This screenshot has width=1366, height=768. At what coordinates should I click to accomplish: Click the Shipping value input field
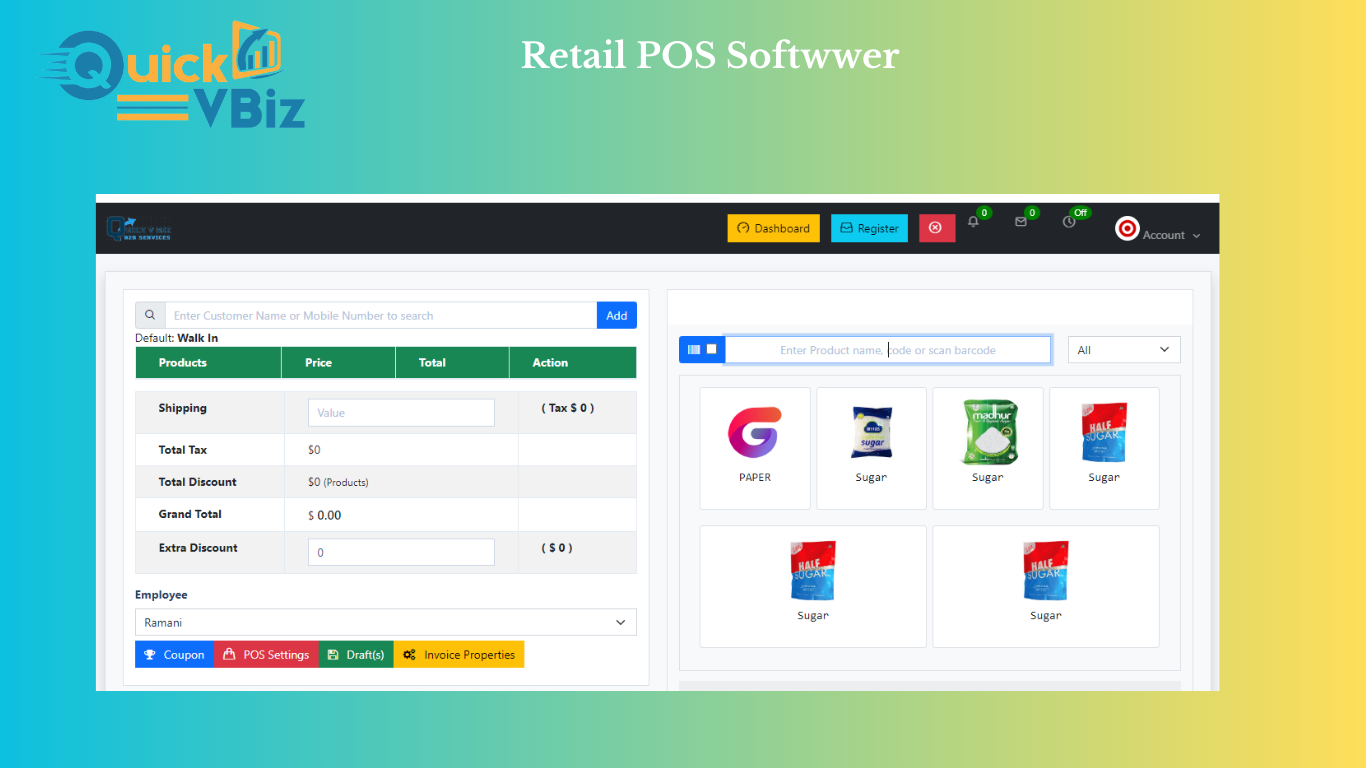(401, 413)
